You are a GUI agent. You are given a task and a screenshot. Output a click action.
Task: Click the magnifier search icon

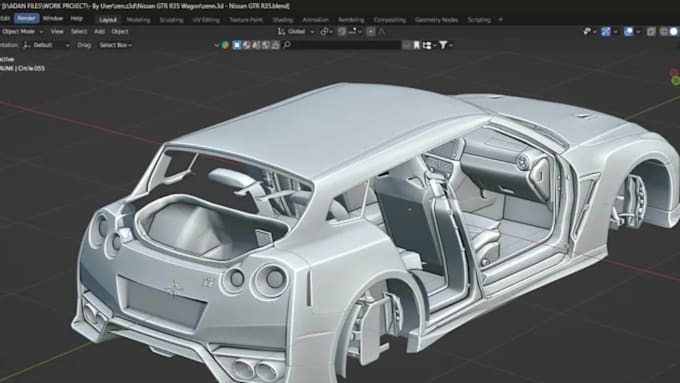pyautogui.click(x=287, y=45)
